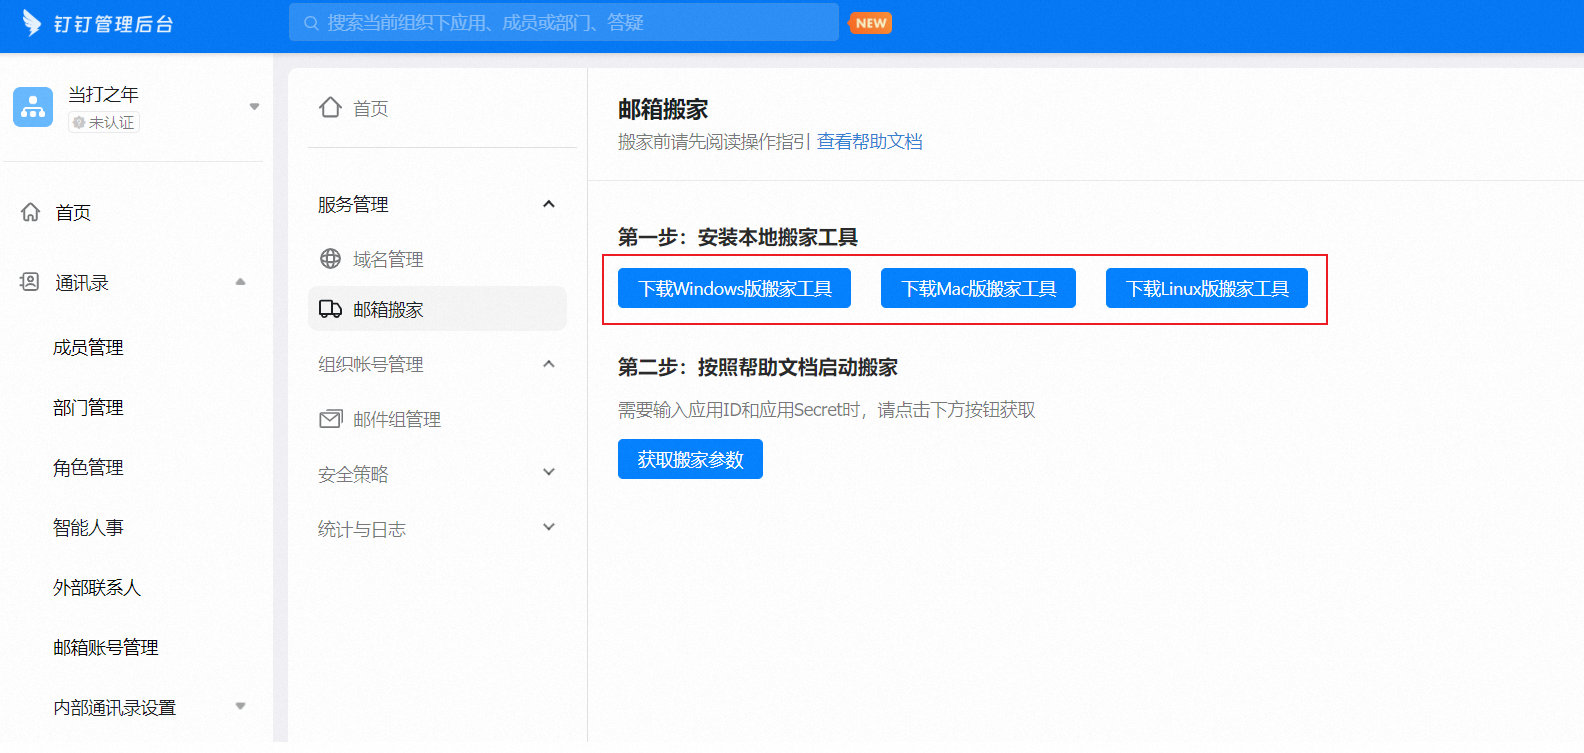The height and width of the screenshot is (753, 1584).
Task: Click the truck icon for 邮箱搬家
Action: [330, 309]
